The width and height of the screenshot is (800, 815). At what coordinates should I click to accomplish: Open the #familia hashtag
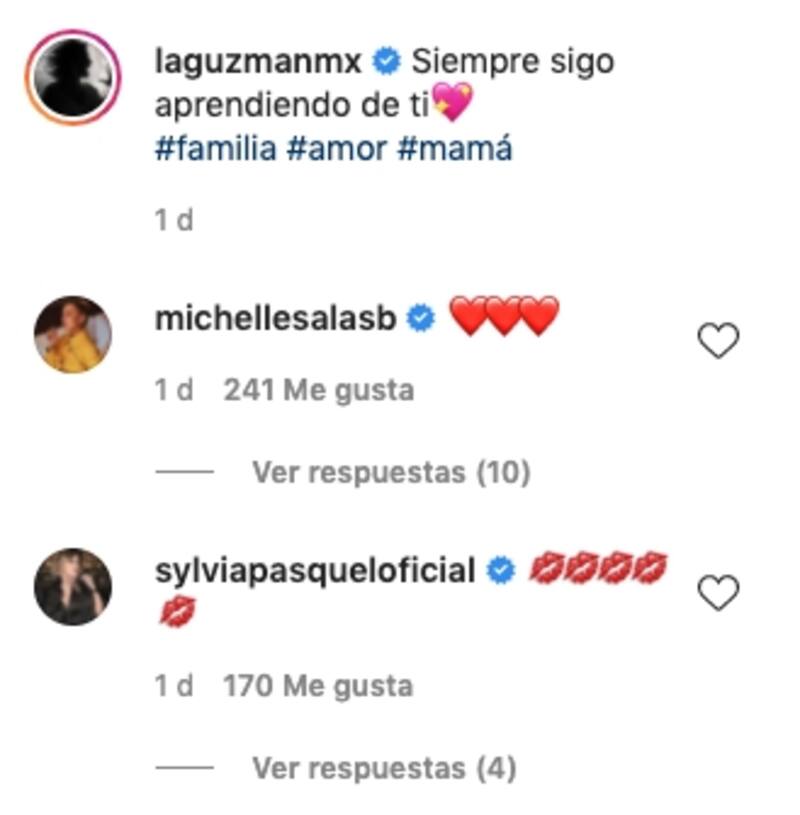(215, 149)
